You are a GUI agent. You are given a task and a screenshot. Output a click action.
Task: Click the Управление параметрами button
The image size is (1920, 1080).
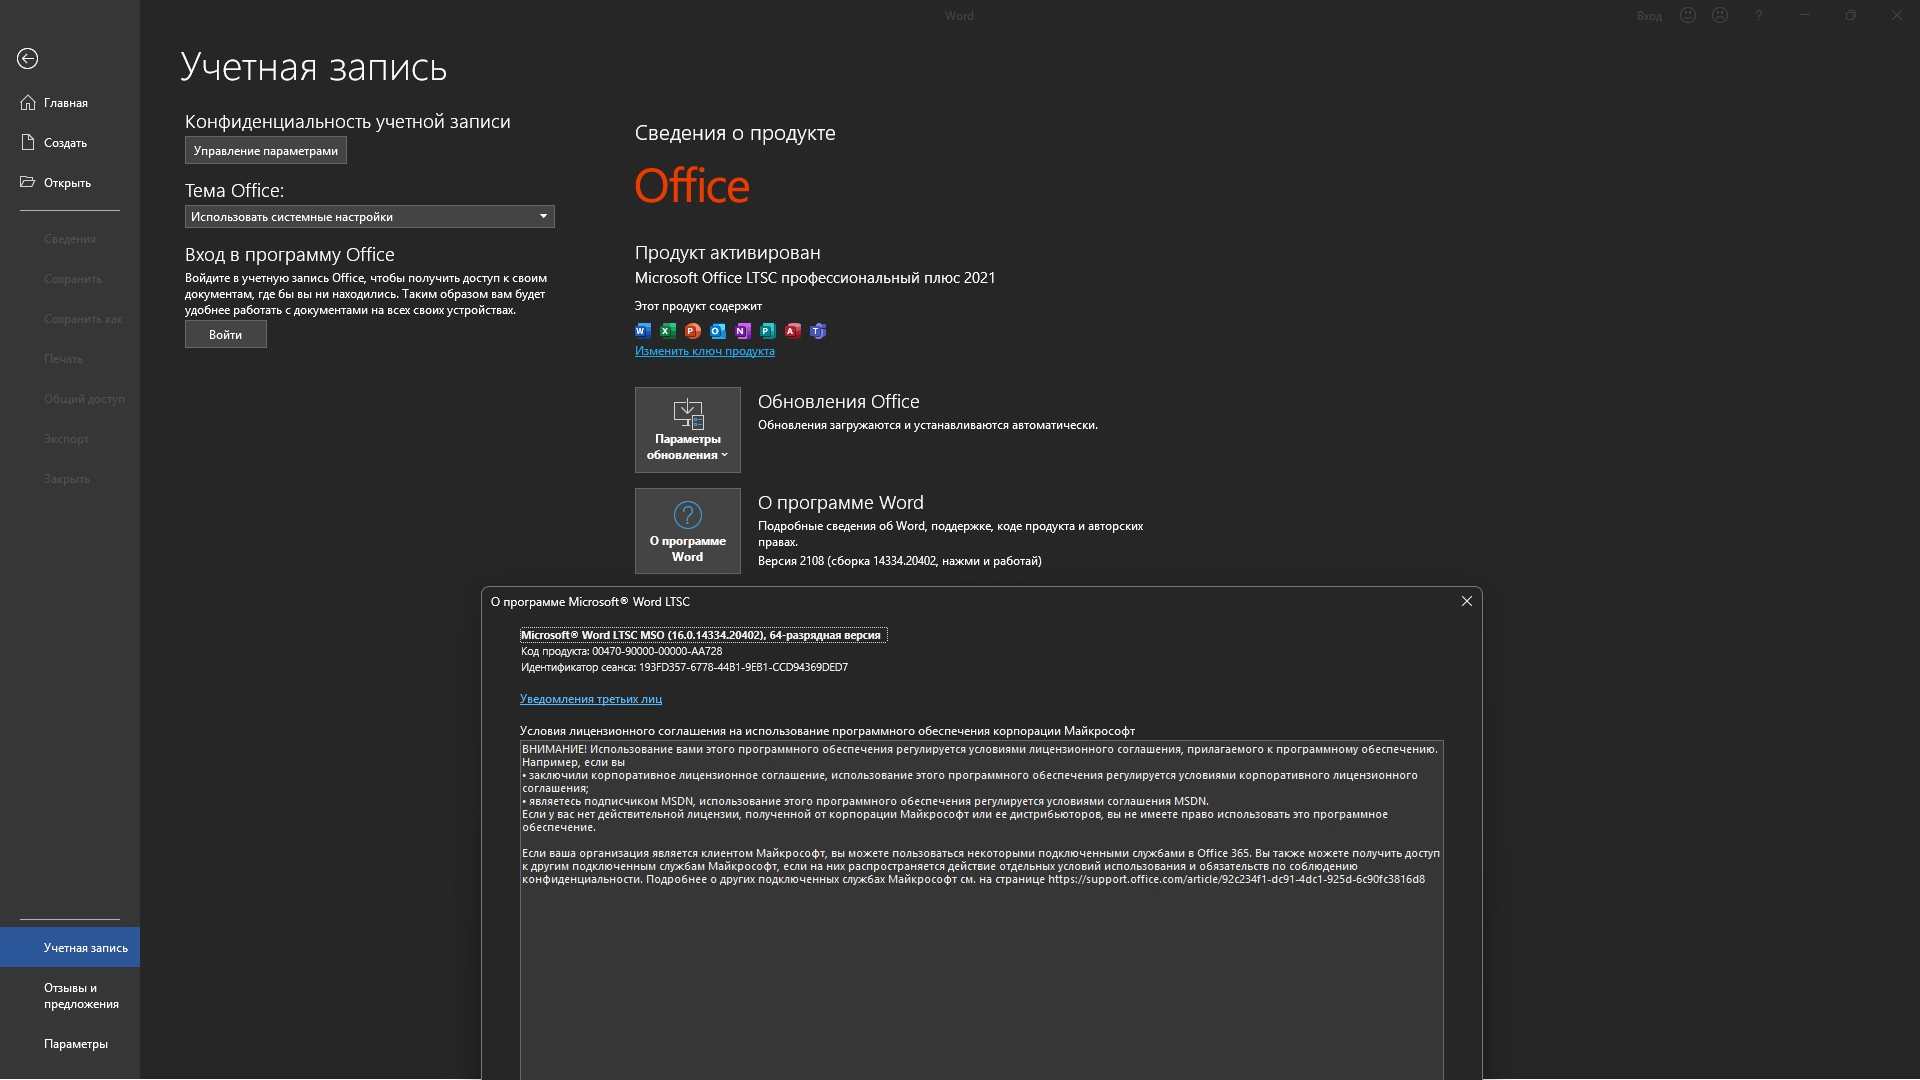266,151
